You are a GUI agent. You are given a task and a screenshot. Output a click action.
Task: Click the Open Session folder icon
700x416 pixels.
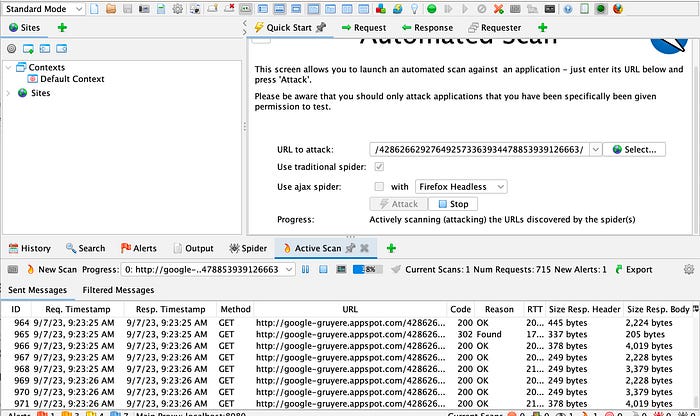click(x=111, y=8)
